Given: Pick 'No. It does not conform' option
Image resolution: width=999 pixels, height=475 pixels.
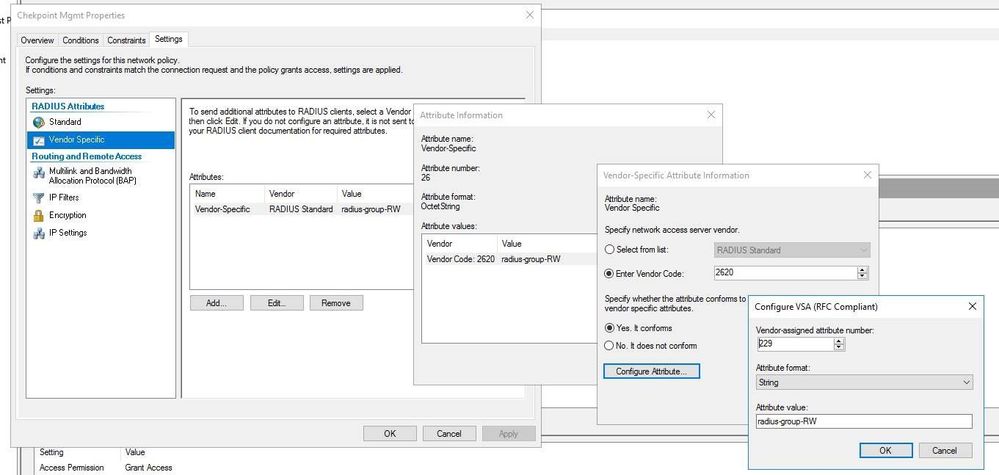Looking at the screenshot, I should coord(611,346).
